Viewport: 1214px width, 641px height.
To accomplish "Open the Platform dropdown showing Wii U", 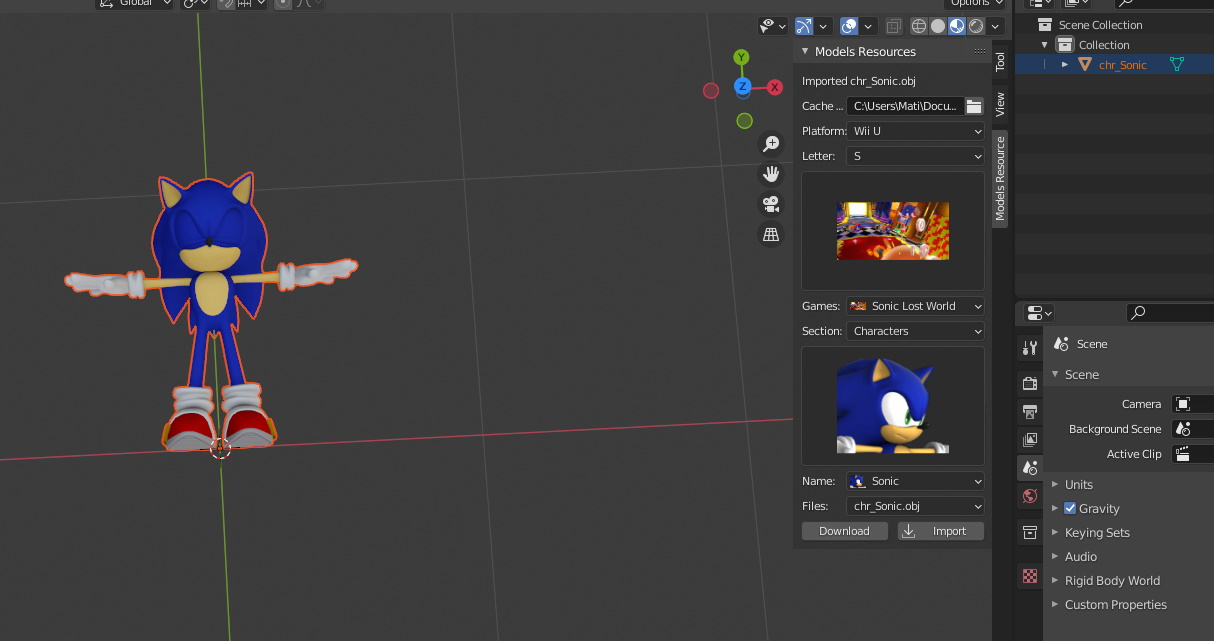I will 914,130.
